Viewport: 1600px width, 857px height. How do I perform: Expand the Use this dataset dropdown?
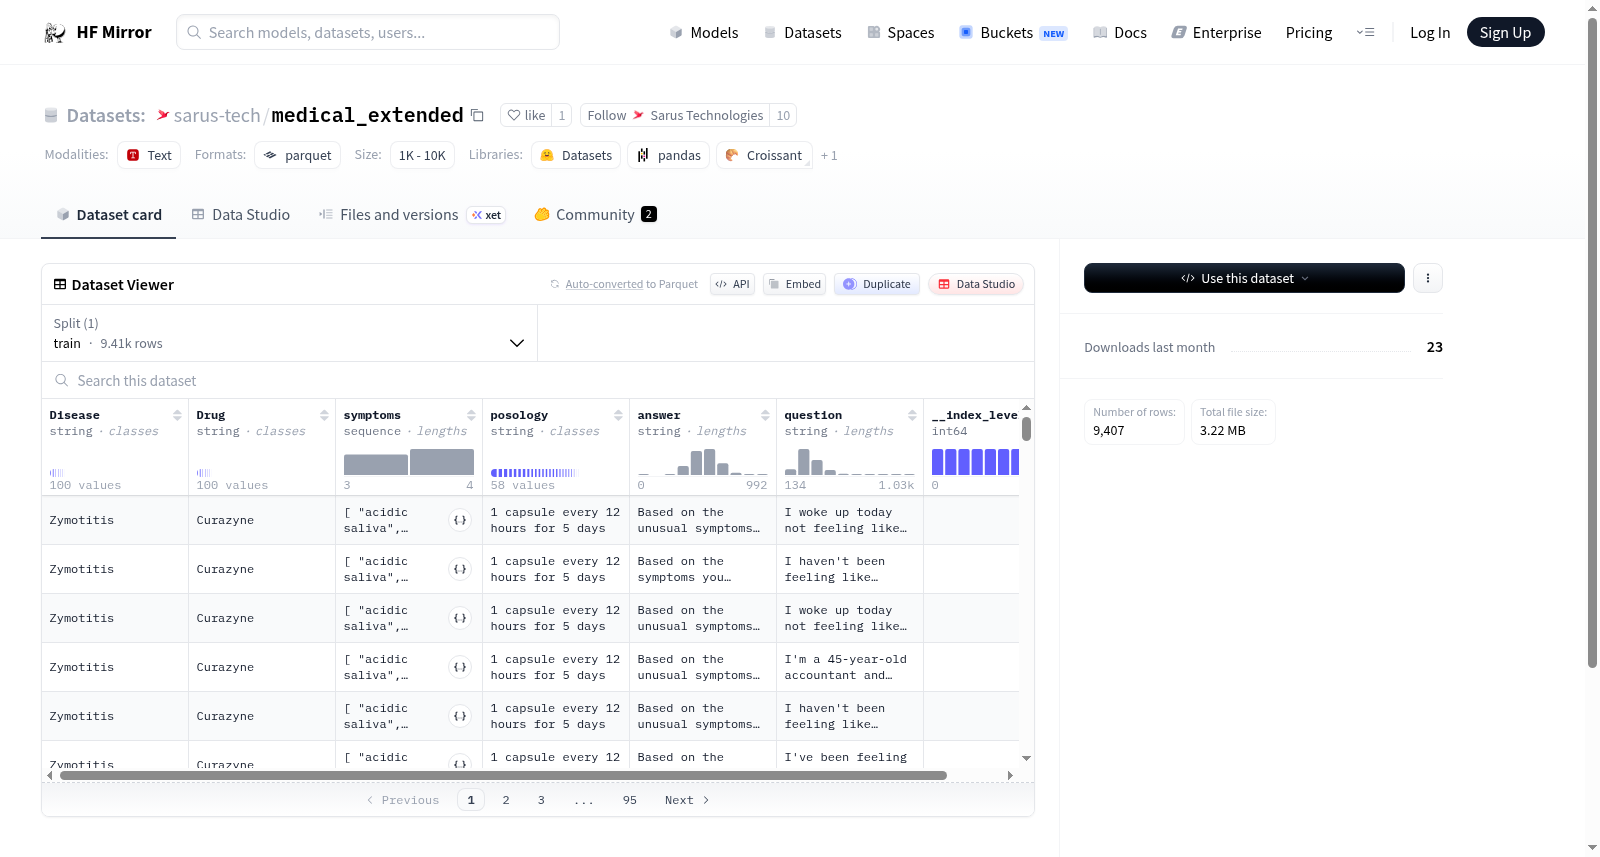[1244, 278]
